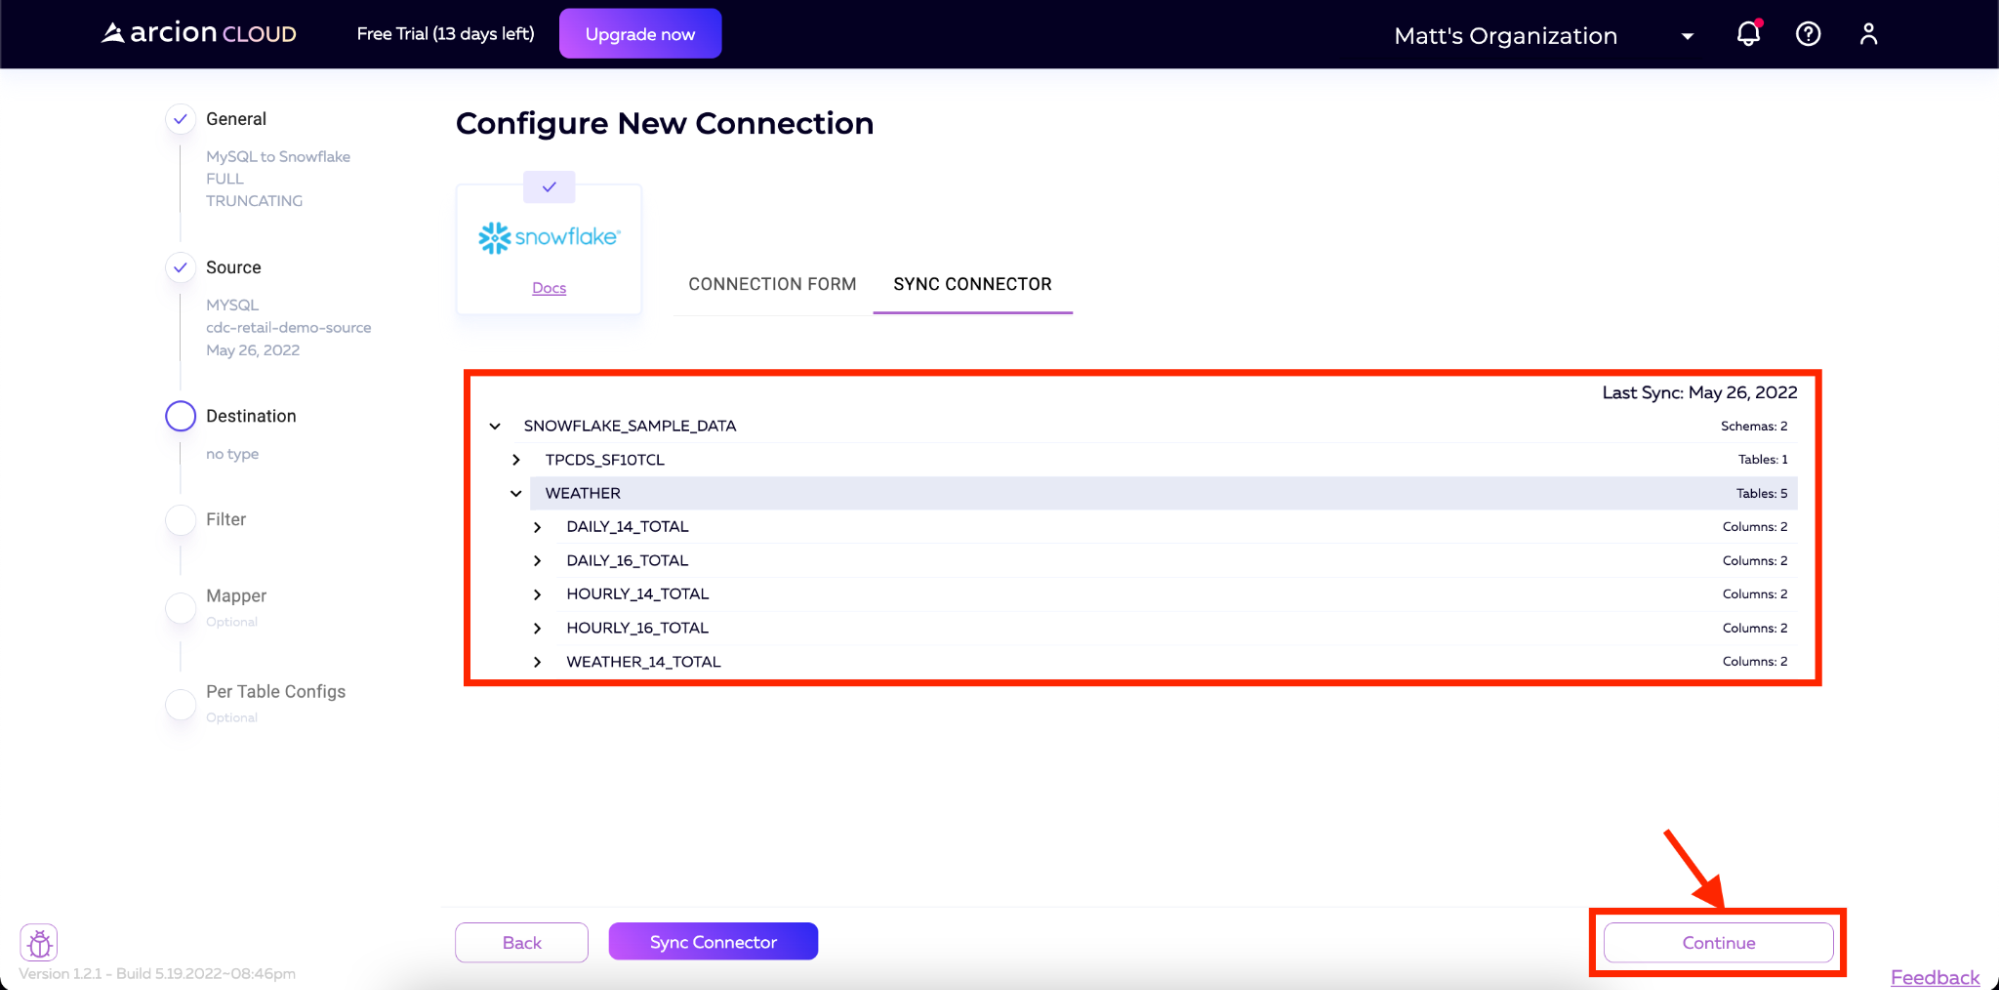This screenshot has height=990, width=1999.
Task: Select the WEATHER row label
Action: (583, 493)
